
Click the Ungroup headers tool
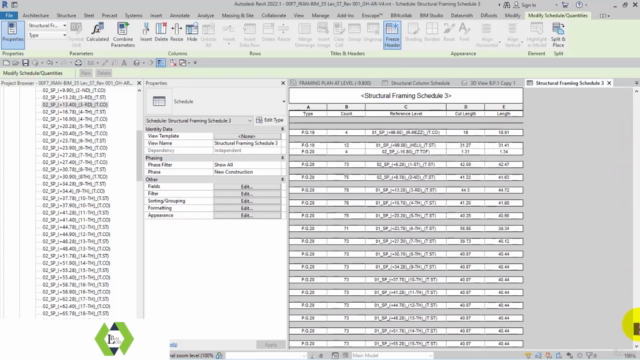[372, 32]
